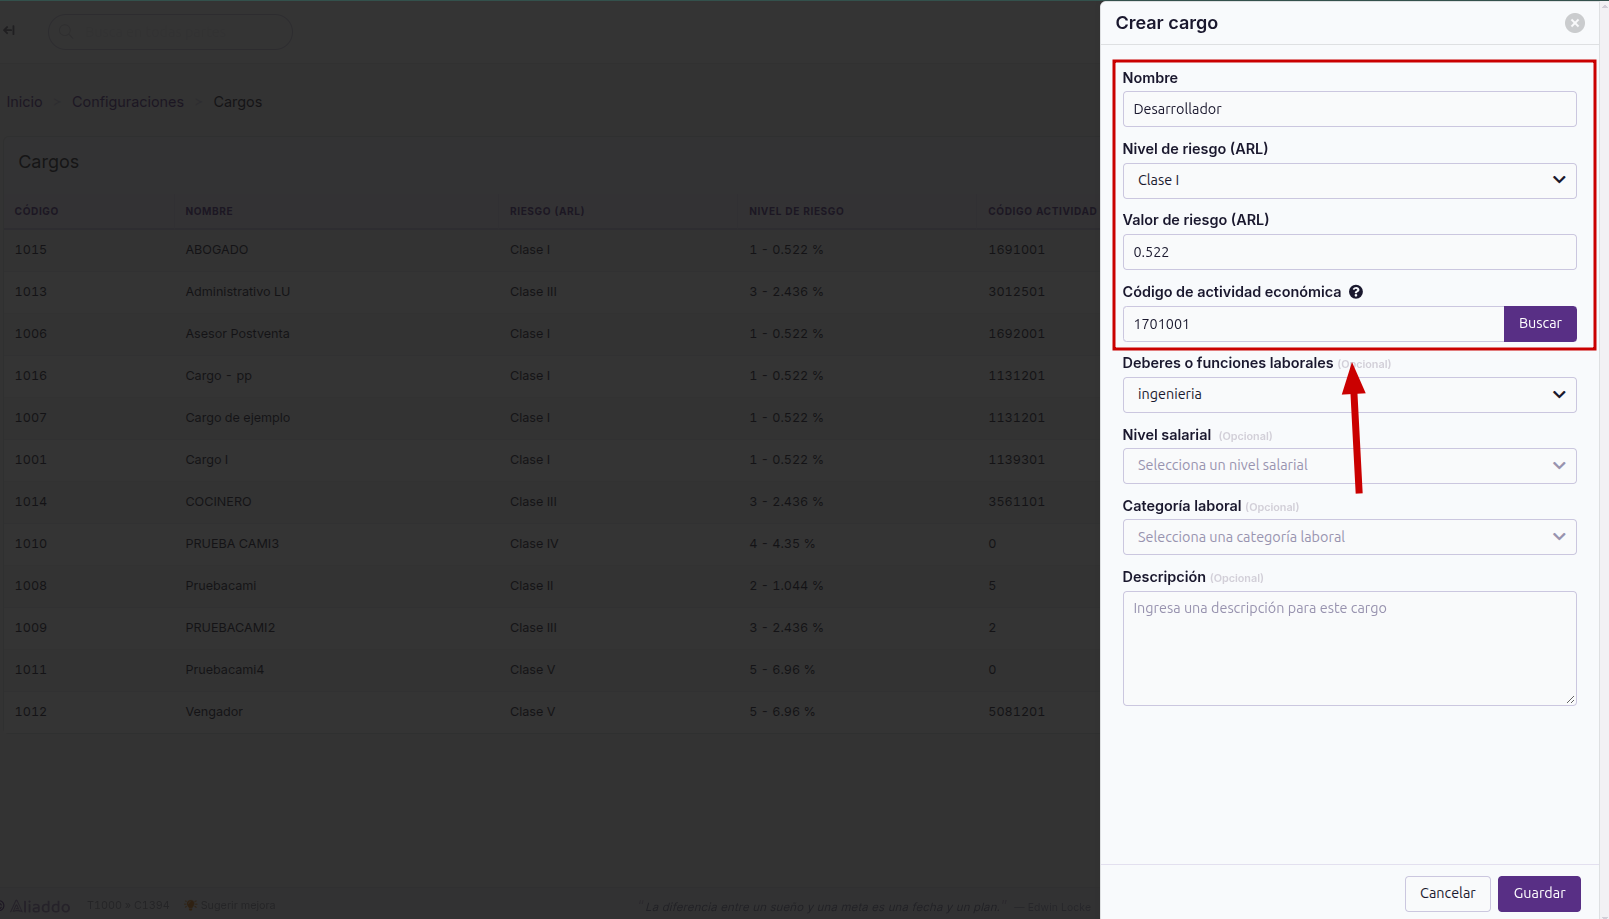Open the Nivel salarial dropdown
Image resolution: width=1609 pixels, height=919 pixels.
[x=1349, y=465]
